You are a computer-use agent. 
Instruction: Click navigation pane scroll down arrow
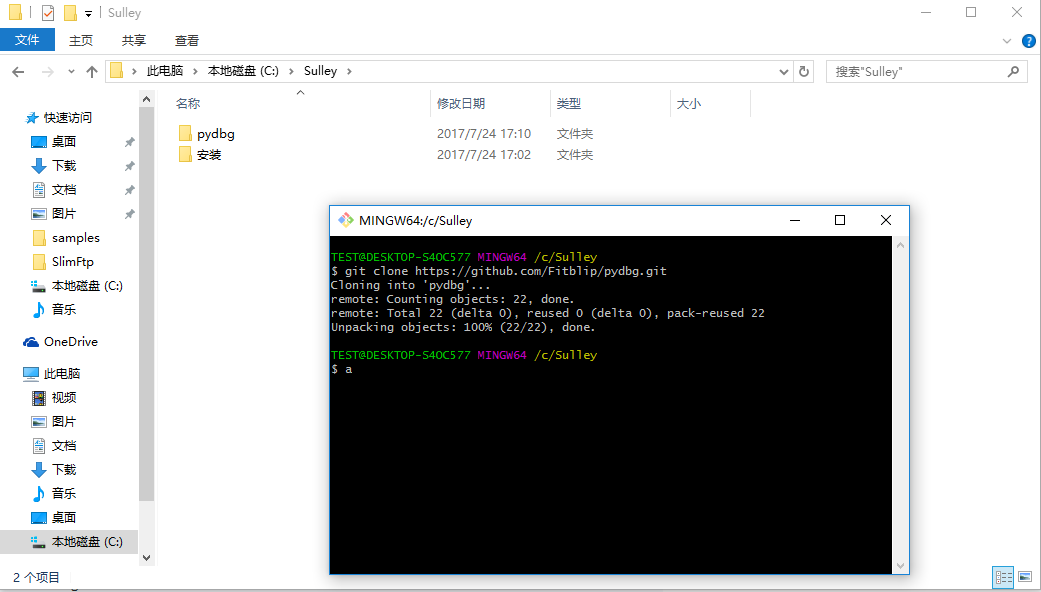point(147,558)
